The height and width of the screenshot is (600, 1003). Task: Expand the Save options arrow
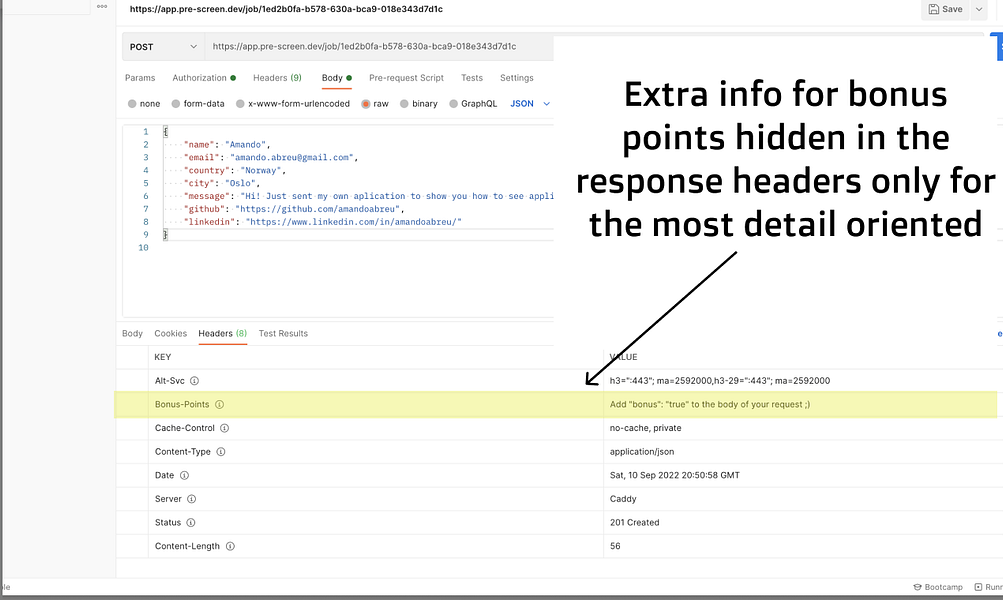pos(979,9)
